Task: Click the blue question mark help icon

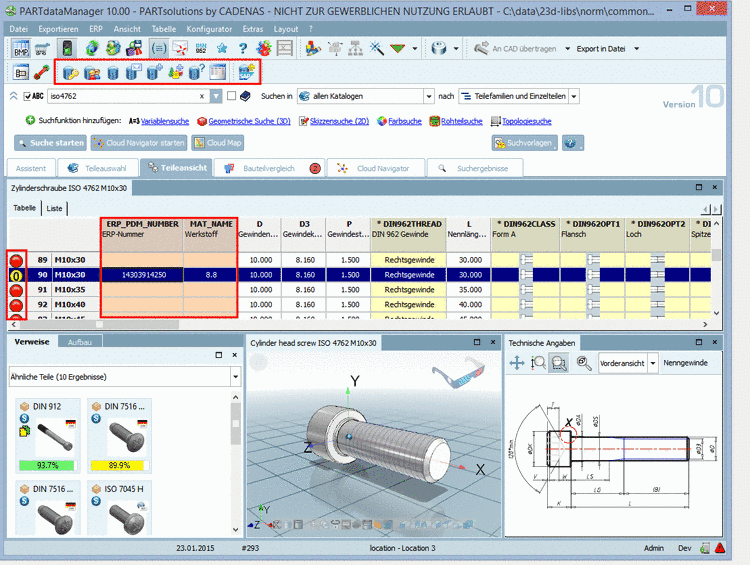Action: pos(241,47)
